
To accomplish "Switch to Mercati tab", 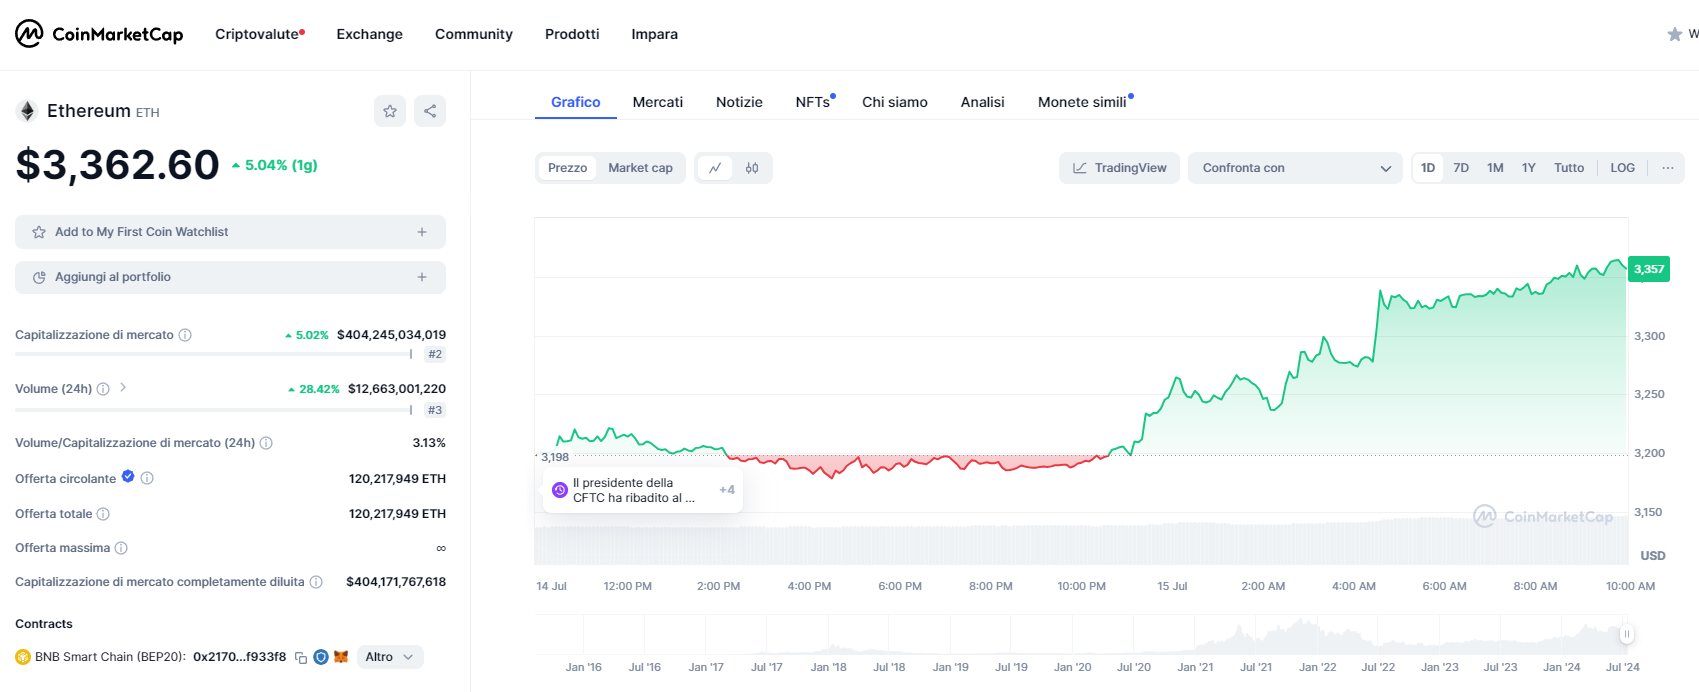I will pos(658,102).
